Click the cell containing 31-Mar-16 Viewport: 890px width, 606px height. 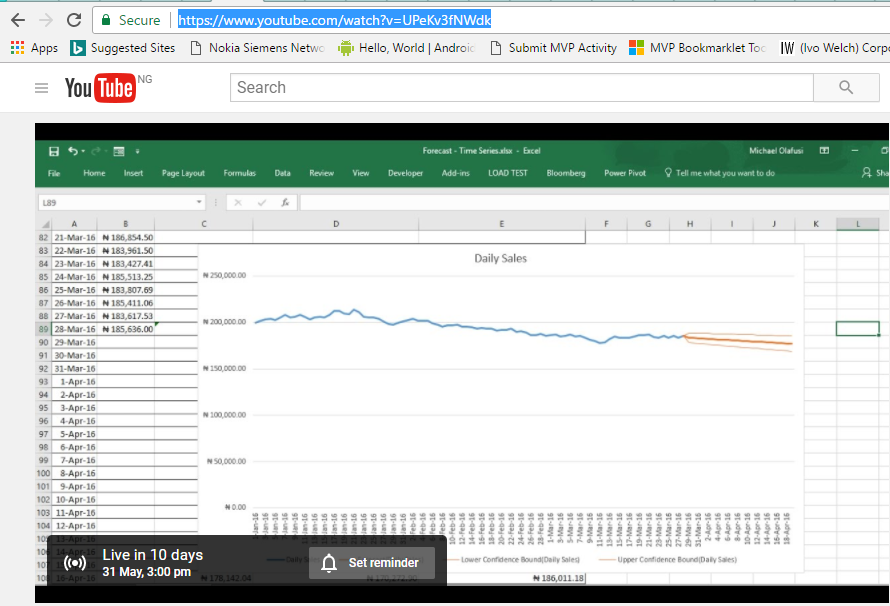pyautogui.click(x=74, y=368)
